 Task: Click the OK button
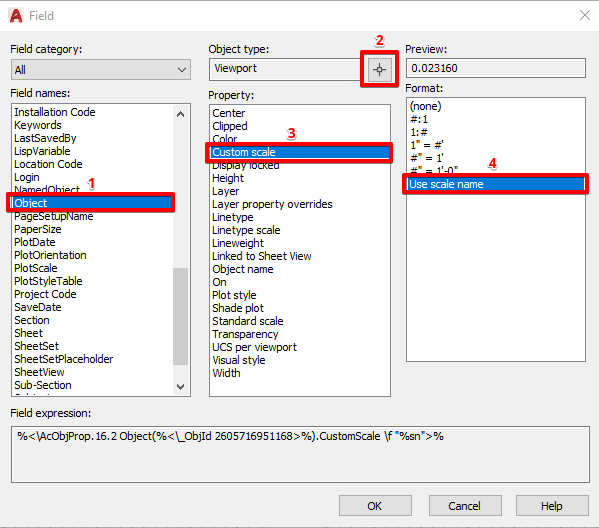(375, 506)
